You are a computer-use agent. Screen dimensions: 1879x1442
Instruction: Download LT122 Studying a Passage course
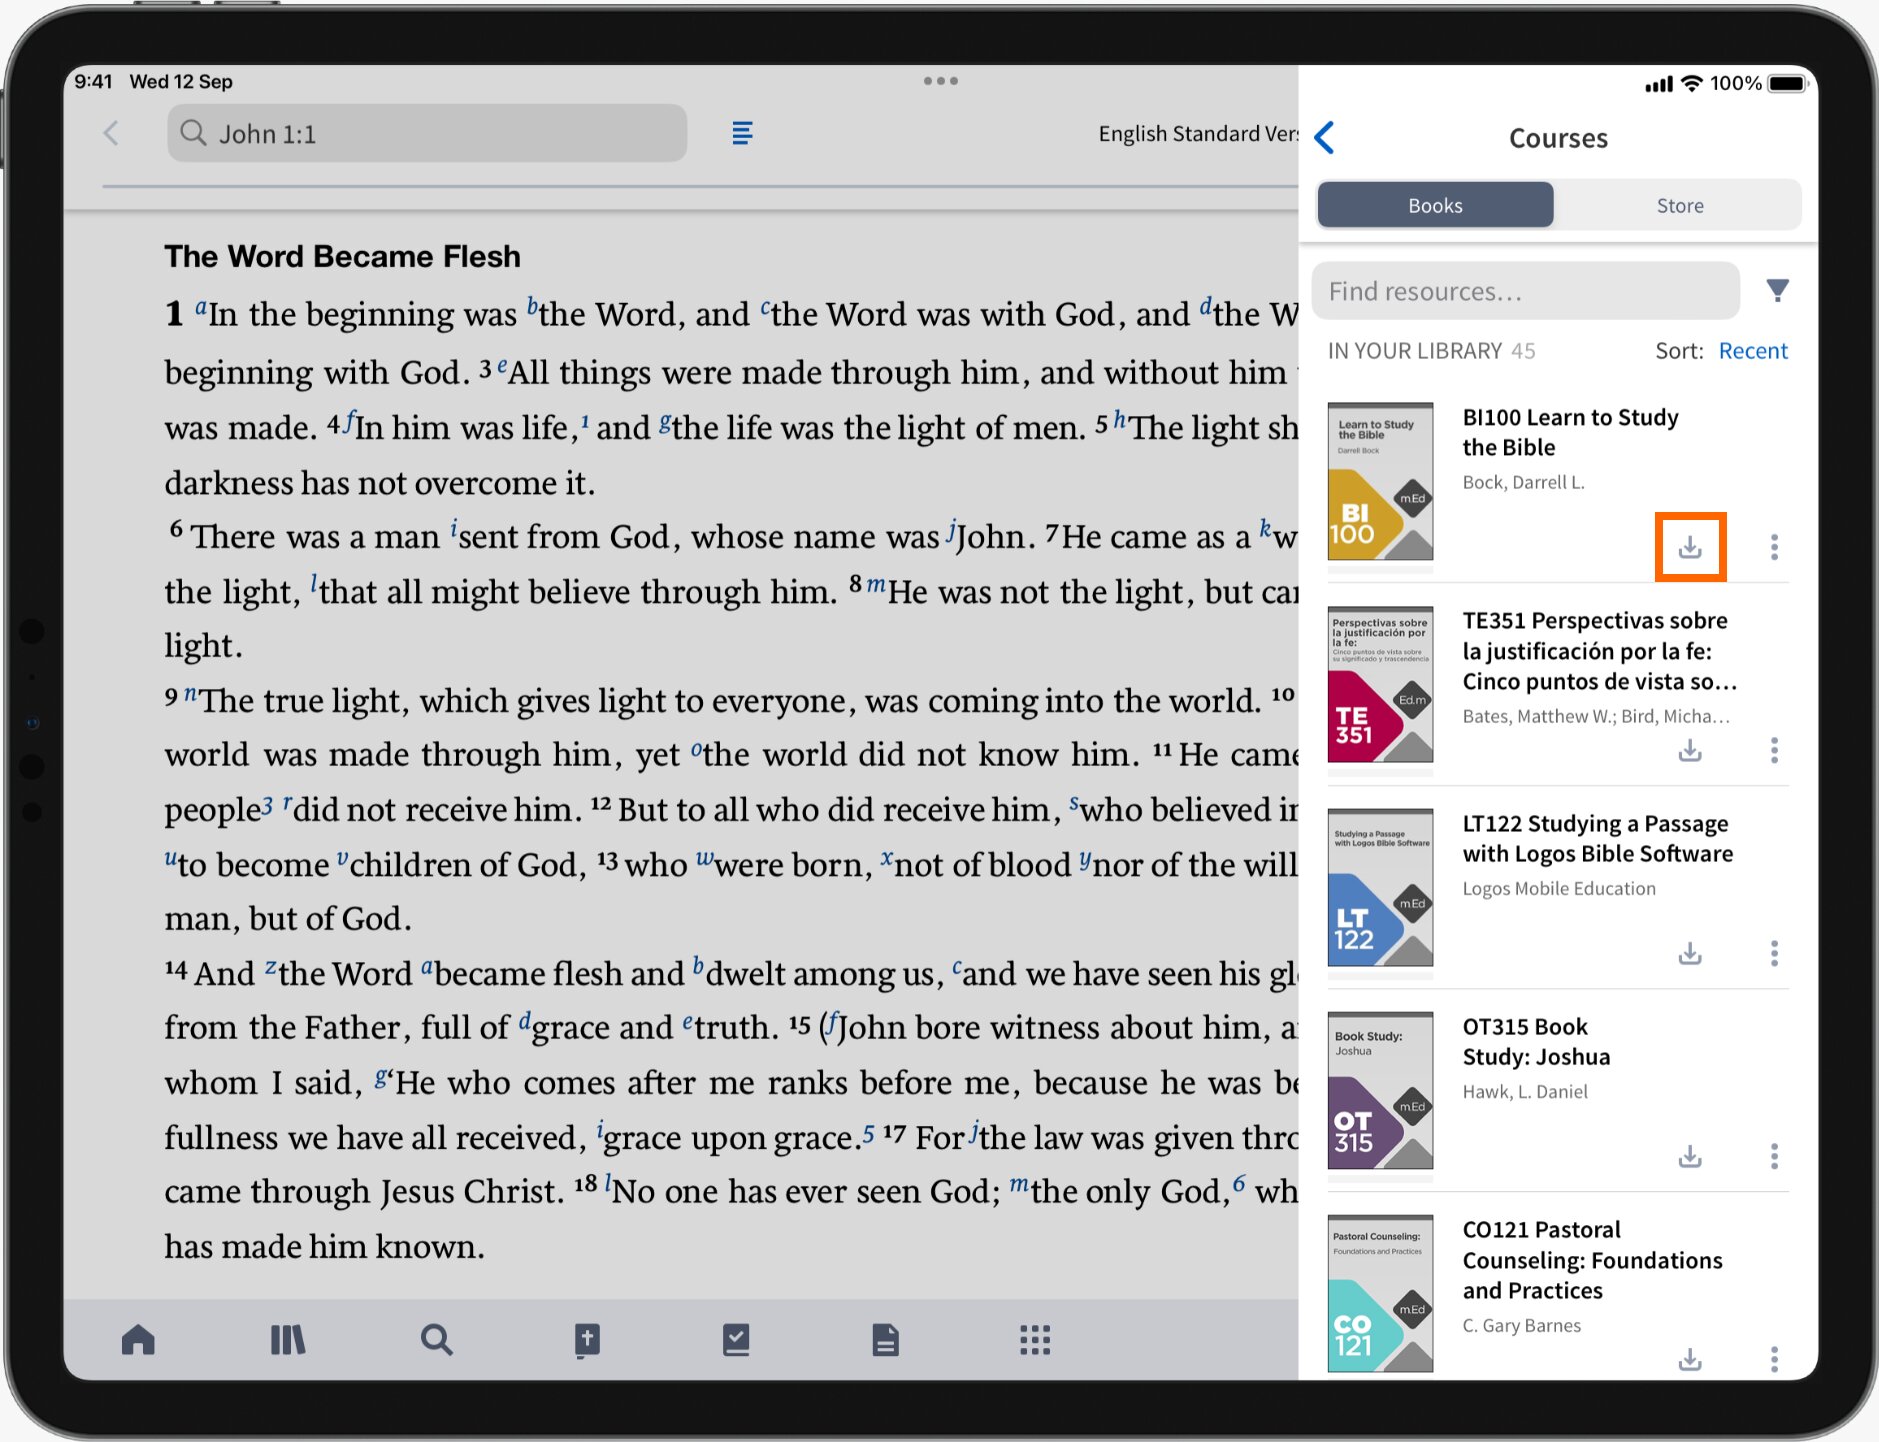pyautogui.click(x=1690, y=953)
